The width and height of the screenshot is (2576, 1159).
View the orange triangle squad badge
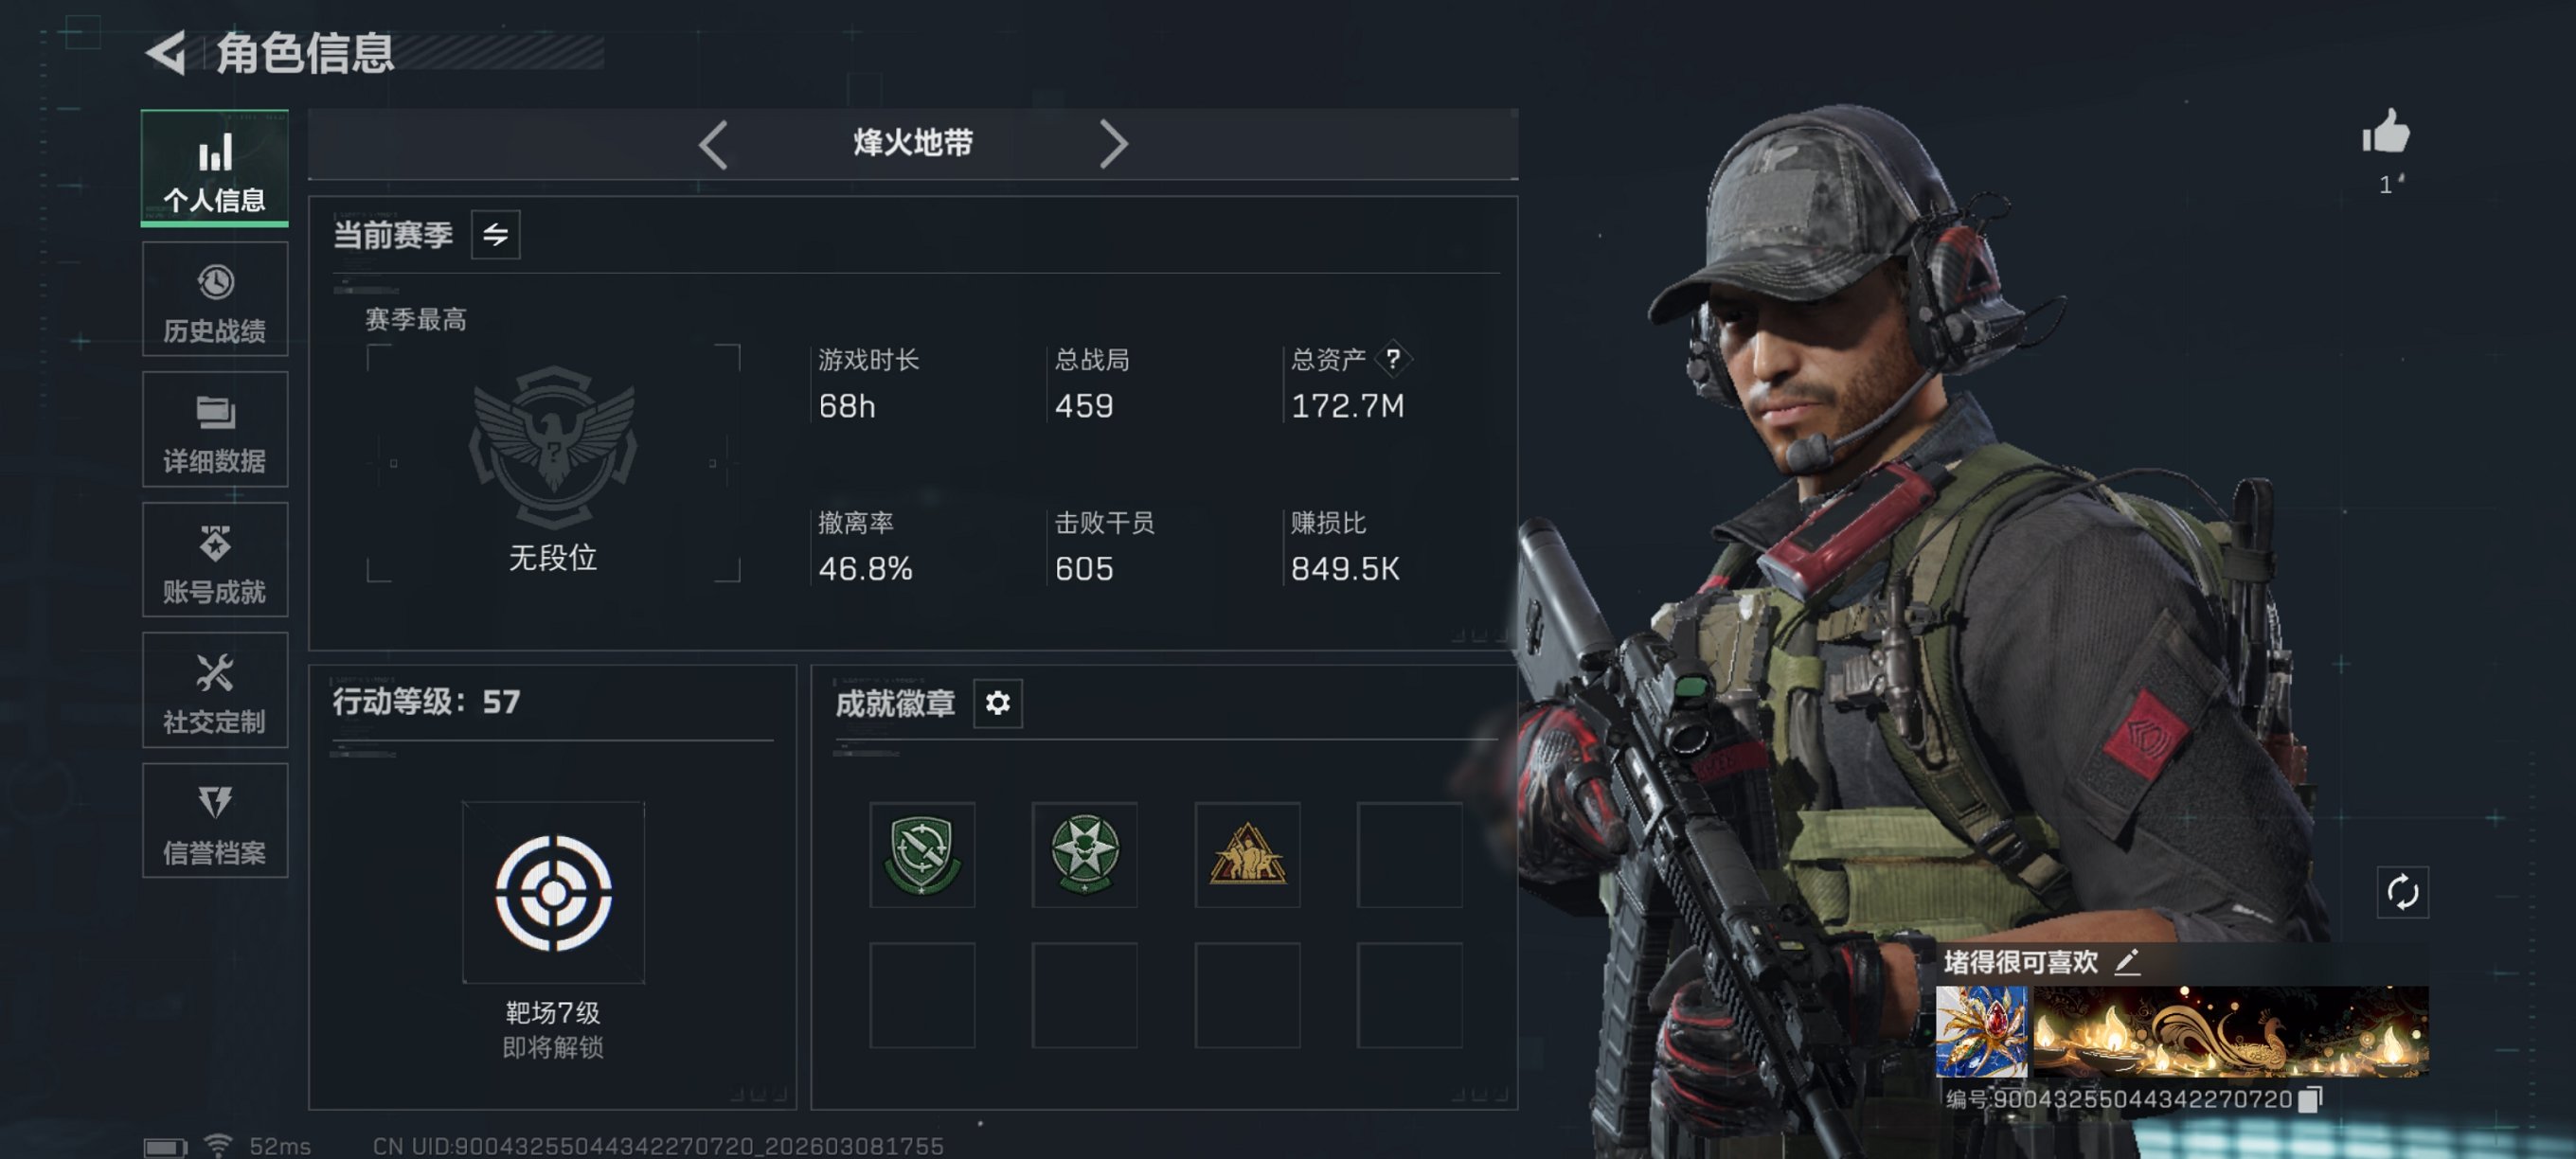click(1247, 854)
